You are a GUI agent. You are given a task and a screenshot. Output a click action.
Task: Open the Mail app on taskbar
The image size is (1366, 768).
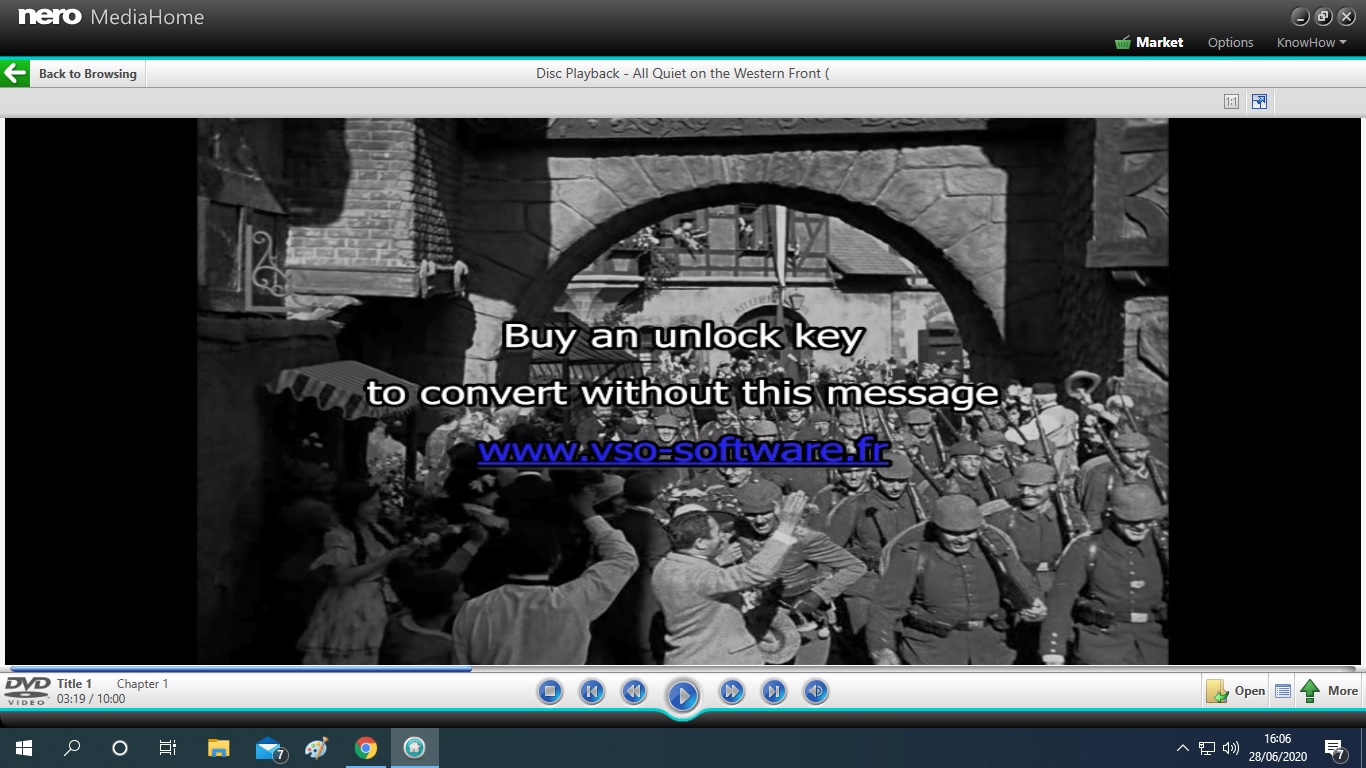point(268,747)
